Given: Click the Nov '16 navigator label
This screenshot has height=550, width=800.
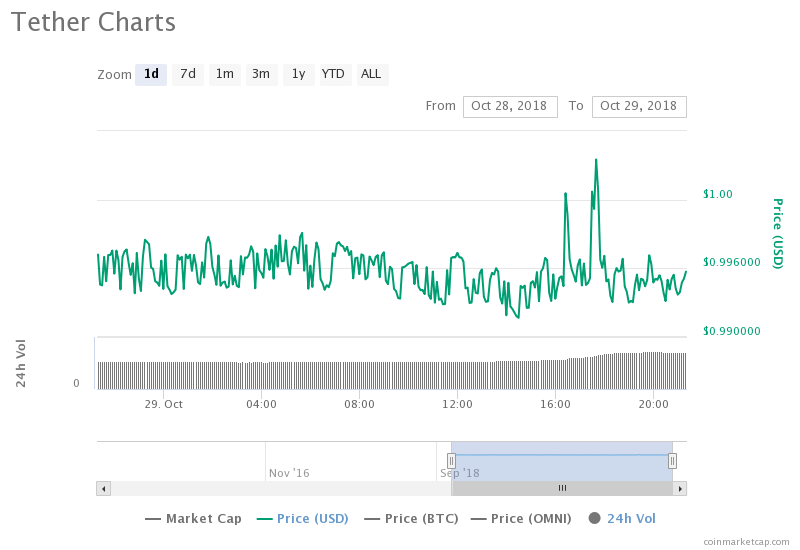Looking at the screenshot, I should coord(289,473).
